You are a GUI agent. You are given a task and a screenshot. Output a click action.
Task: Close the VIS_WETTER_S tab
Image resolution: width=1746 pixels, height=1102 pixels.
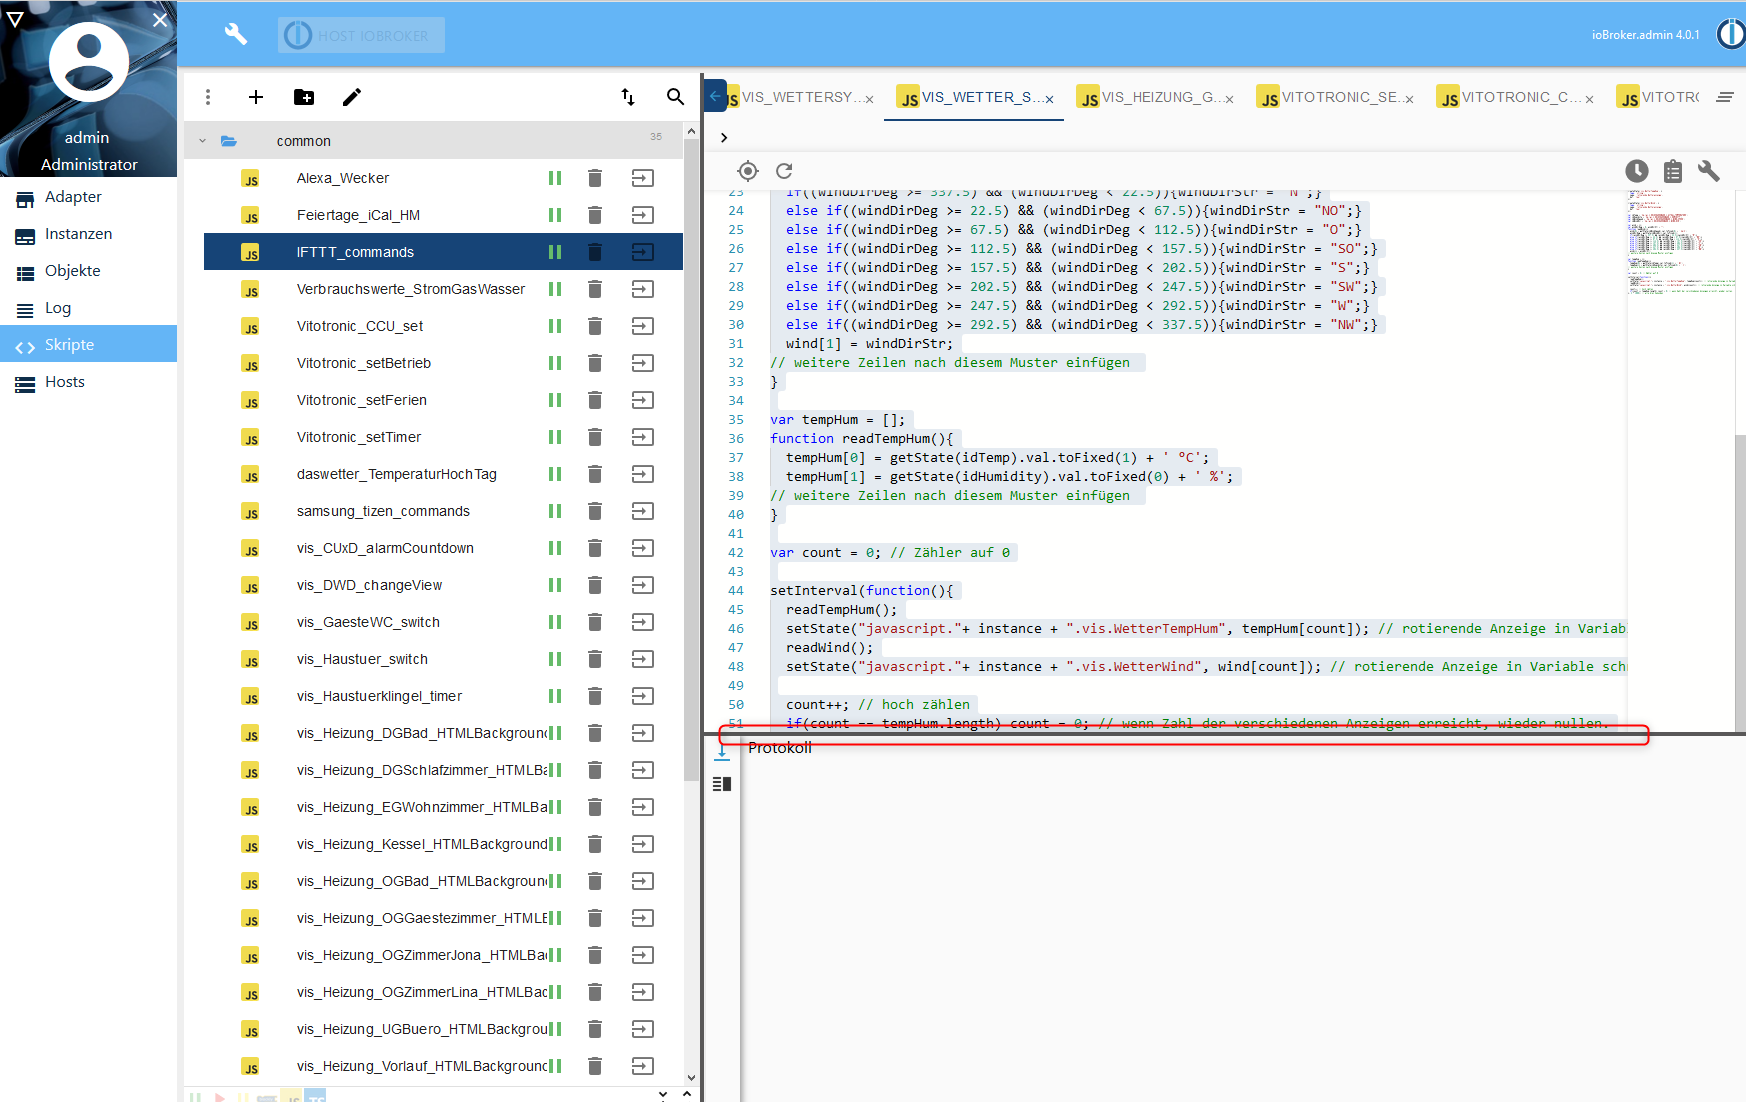[1050, 99]
